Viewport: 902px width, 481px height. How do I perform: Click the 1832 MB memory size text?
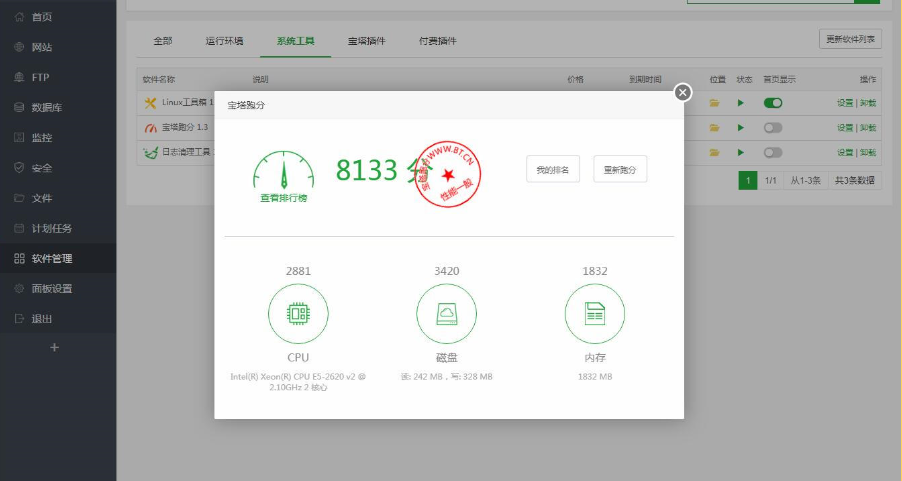[x=595, y=377]
